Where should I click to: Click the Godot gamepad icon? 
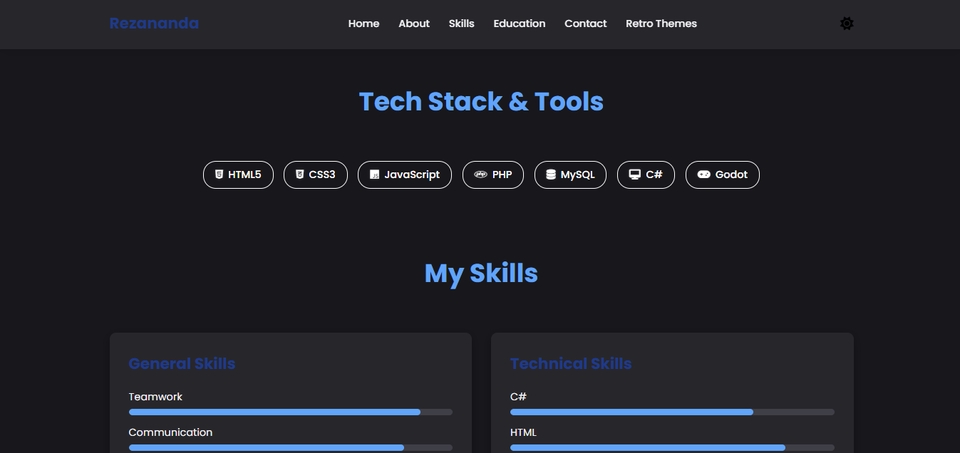tap(703, 174)
